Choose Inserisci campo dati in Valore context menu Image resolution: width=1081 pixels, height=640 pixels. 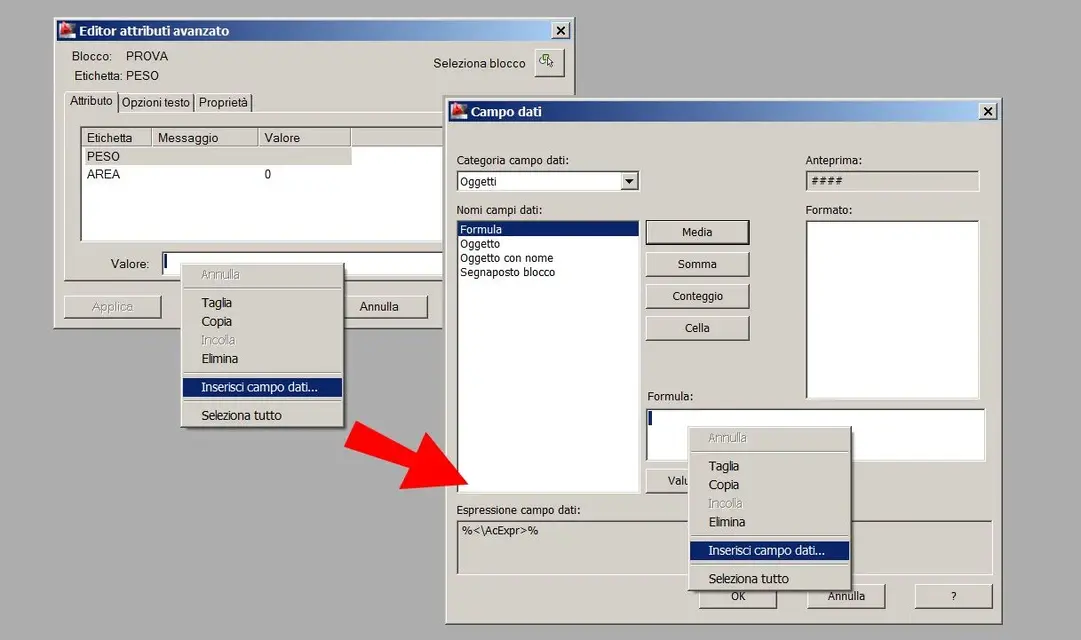click(x=262, y=387)
